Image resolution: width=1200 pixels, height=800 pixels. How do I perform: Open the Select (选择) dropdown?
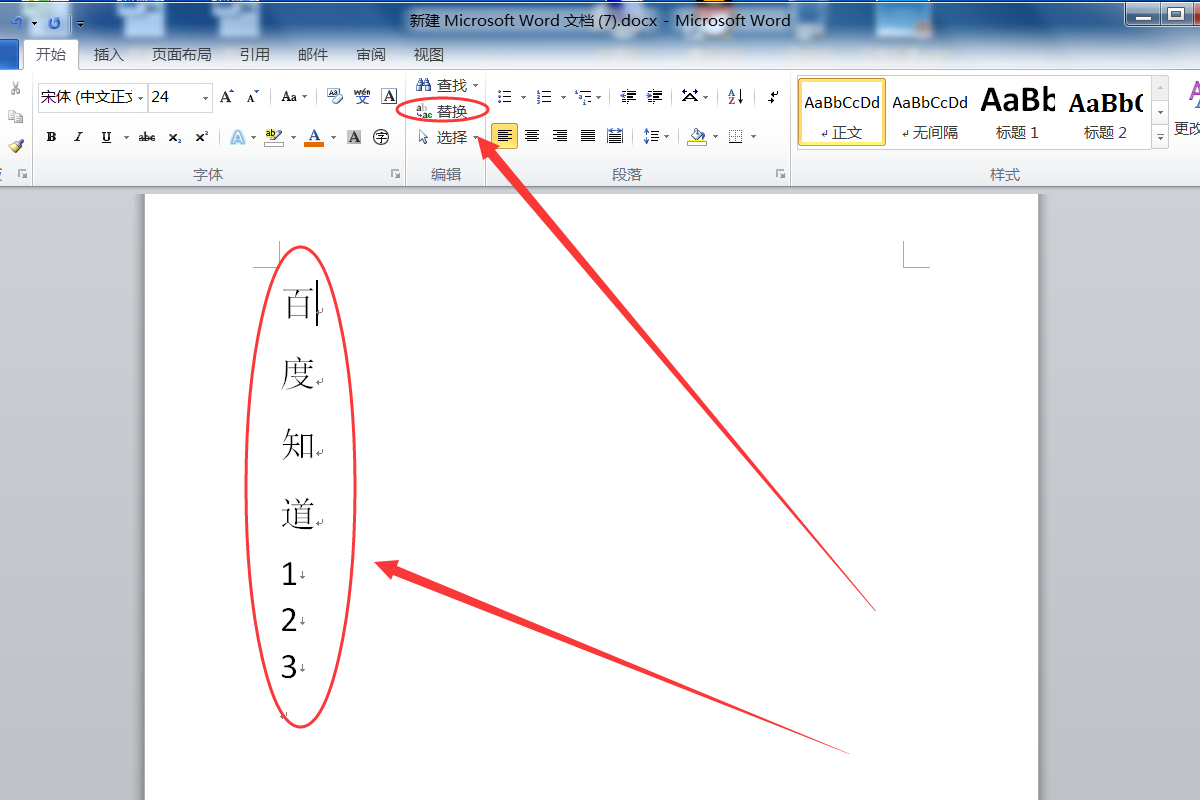pos(447,137)
